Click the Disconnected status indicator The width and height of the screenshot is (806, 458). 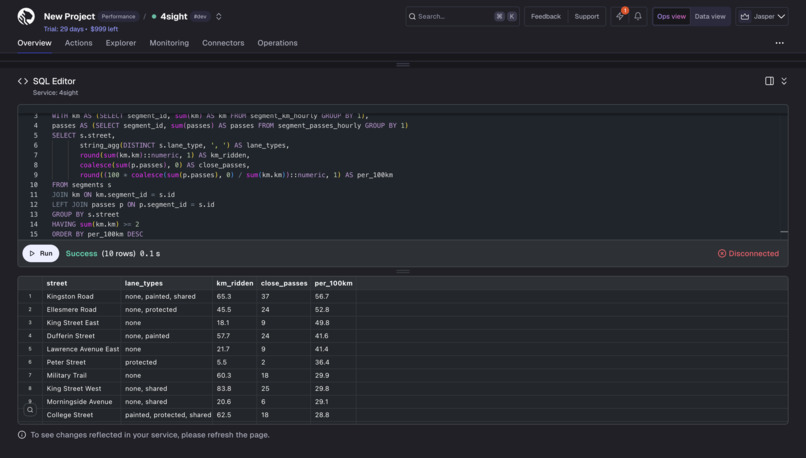pyautogui.click(x=748, y=253)
